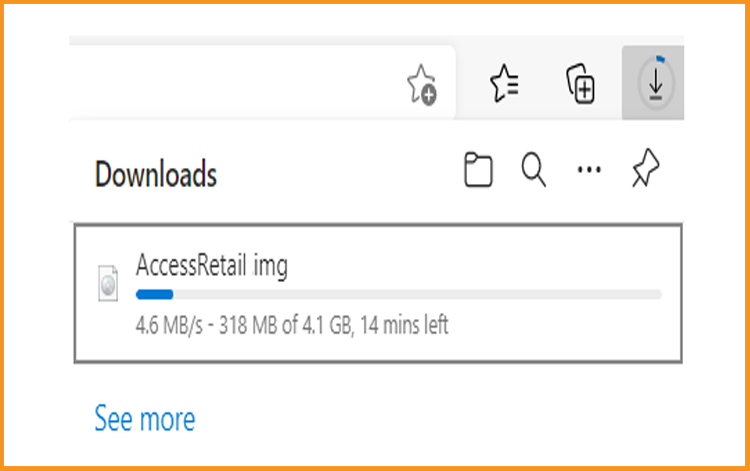Image resolution: width=750 pixels, height=471 pixels.
Task: Click the 4.6 MB/s speed text
Action: point(169,325)
